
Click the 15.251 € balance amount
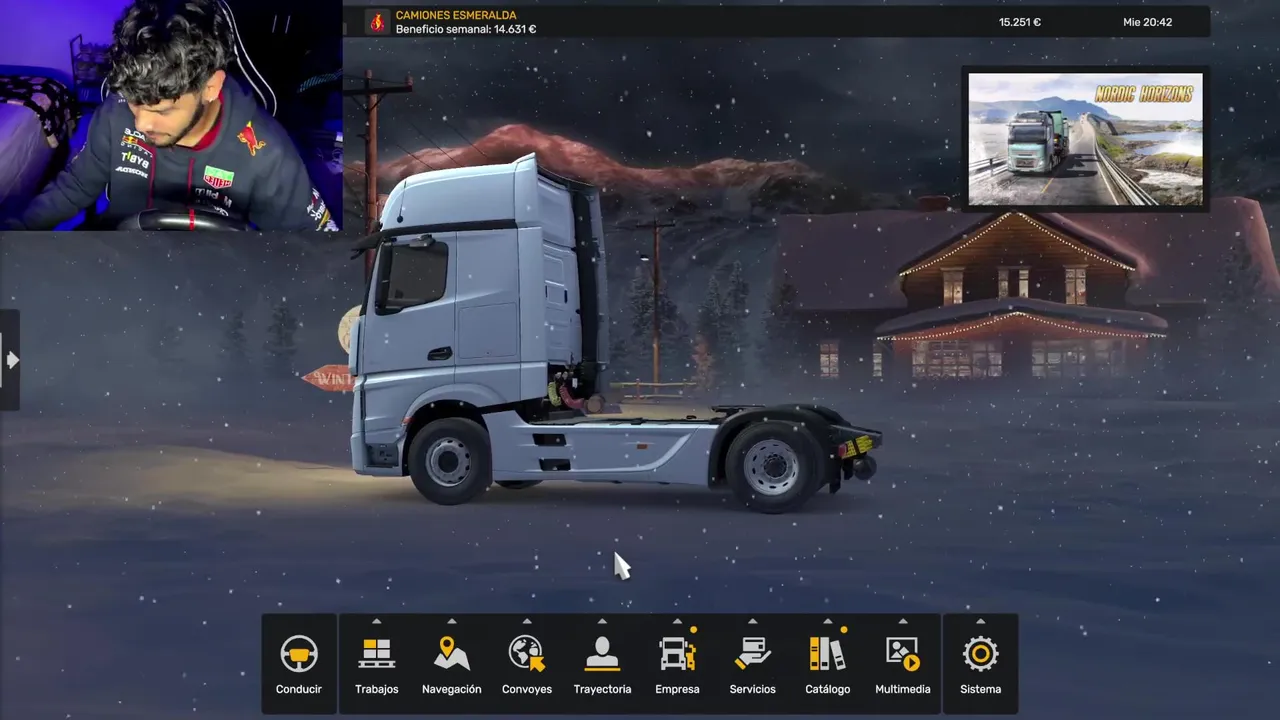click(1020, 22)
